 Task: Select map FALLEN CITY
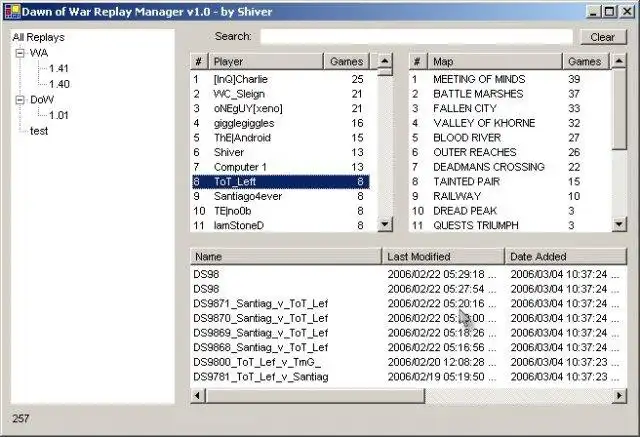tap(510, 109)
